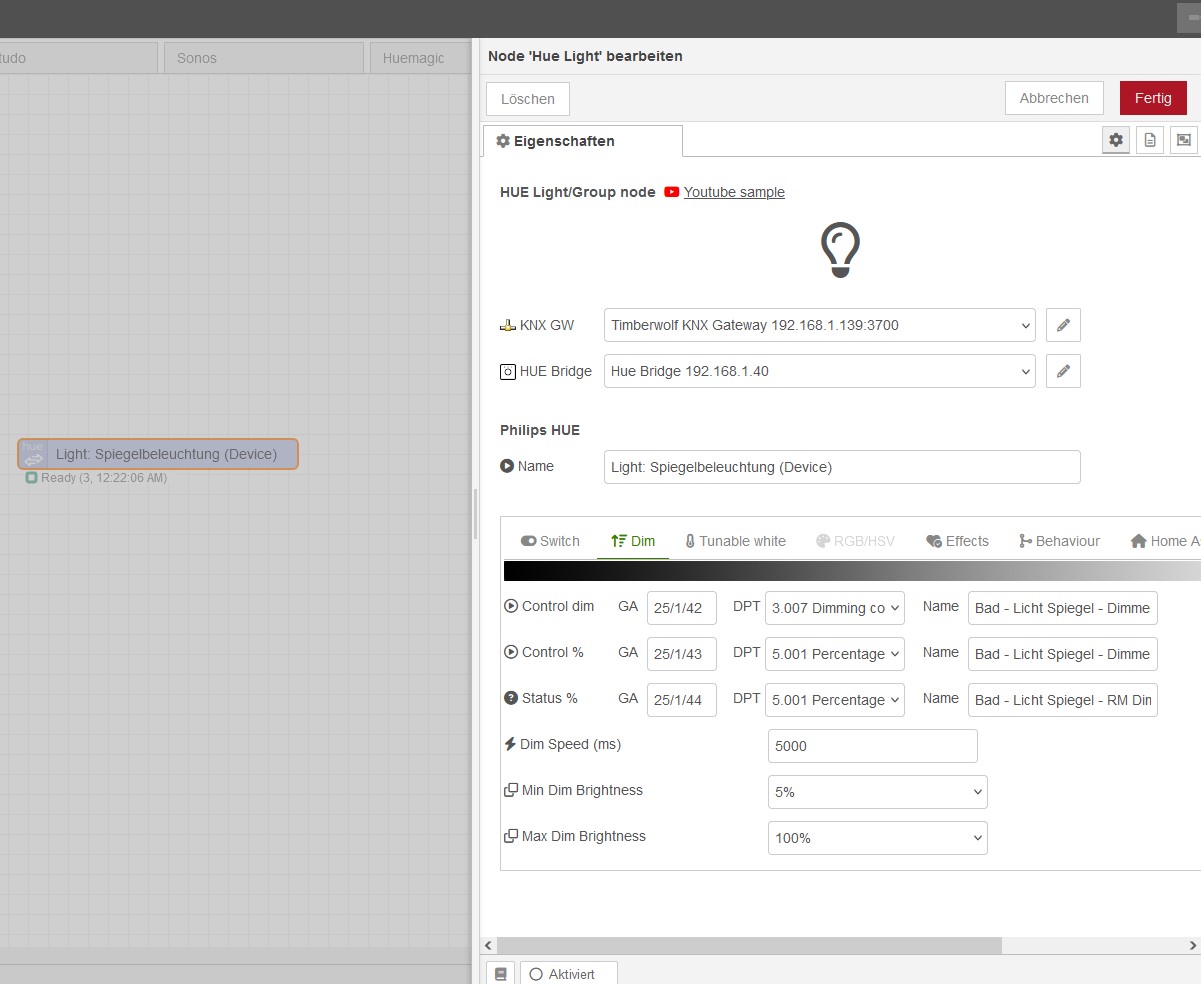Click the Name field in the Control % row
This screenshot has height=984, width=1201.
pos(1063,654)
